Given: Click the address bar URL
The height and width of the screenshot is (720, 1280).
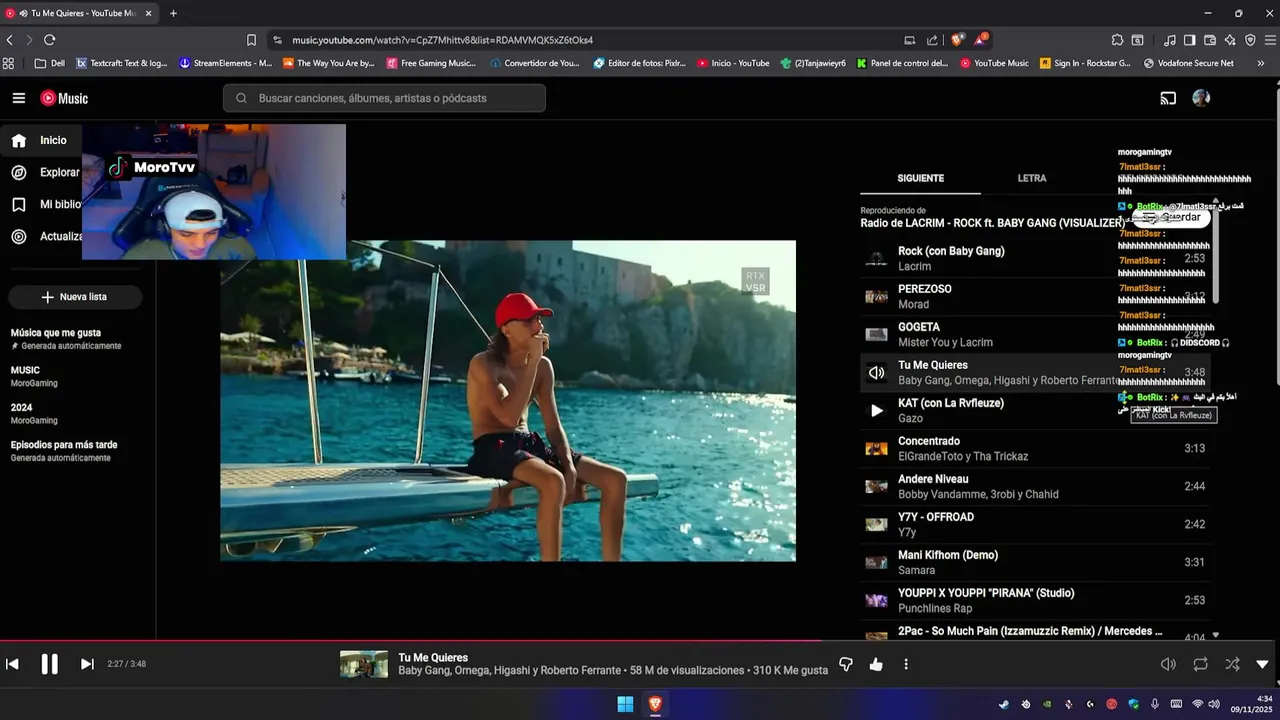Looking at the screenshot, I should [x=442, y=40].
